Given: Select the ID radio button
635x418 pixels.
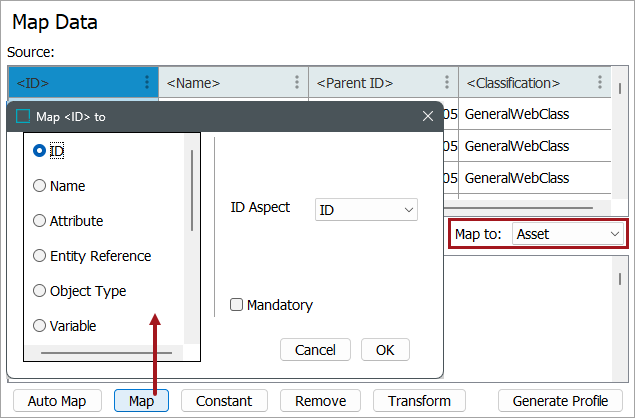Looking at the screenshot, I should (x=39, y=151).
